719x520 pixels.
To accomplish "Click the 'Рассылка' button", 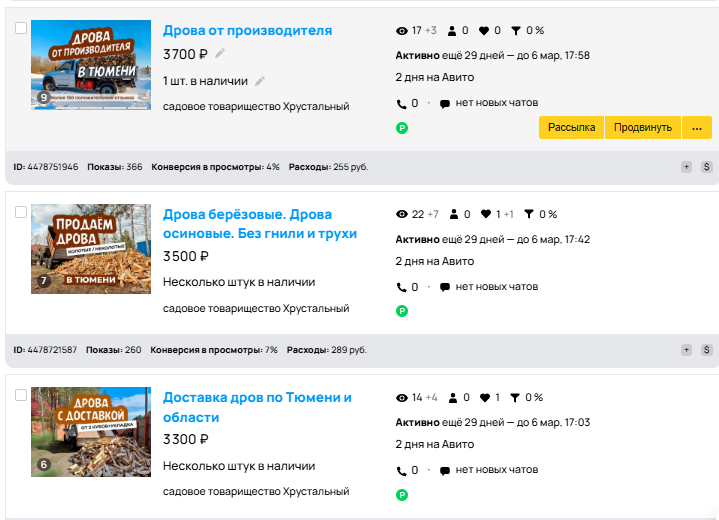I will [x=571, y=127].
